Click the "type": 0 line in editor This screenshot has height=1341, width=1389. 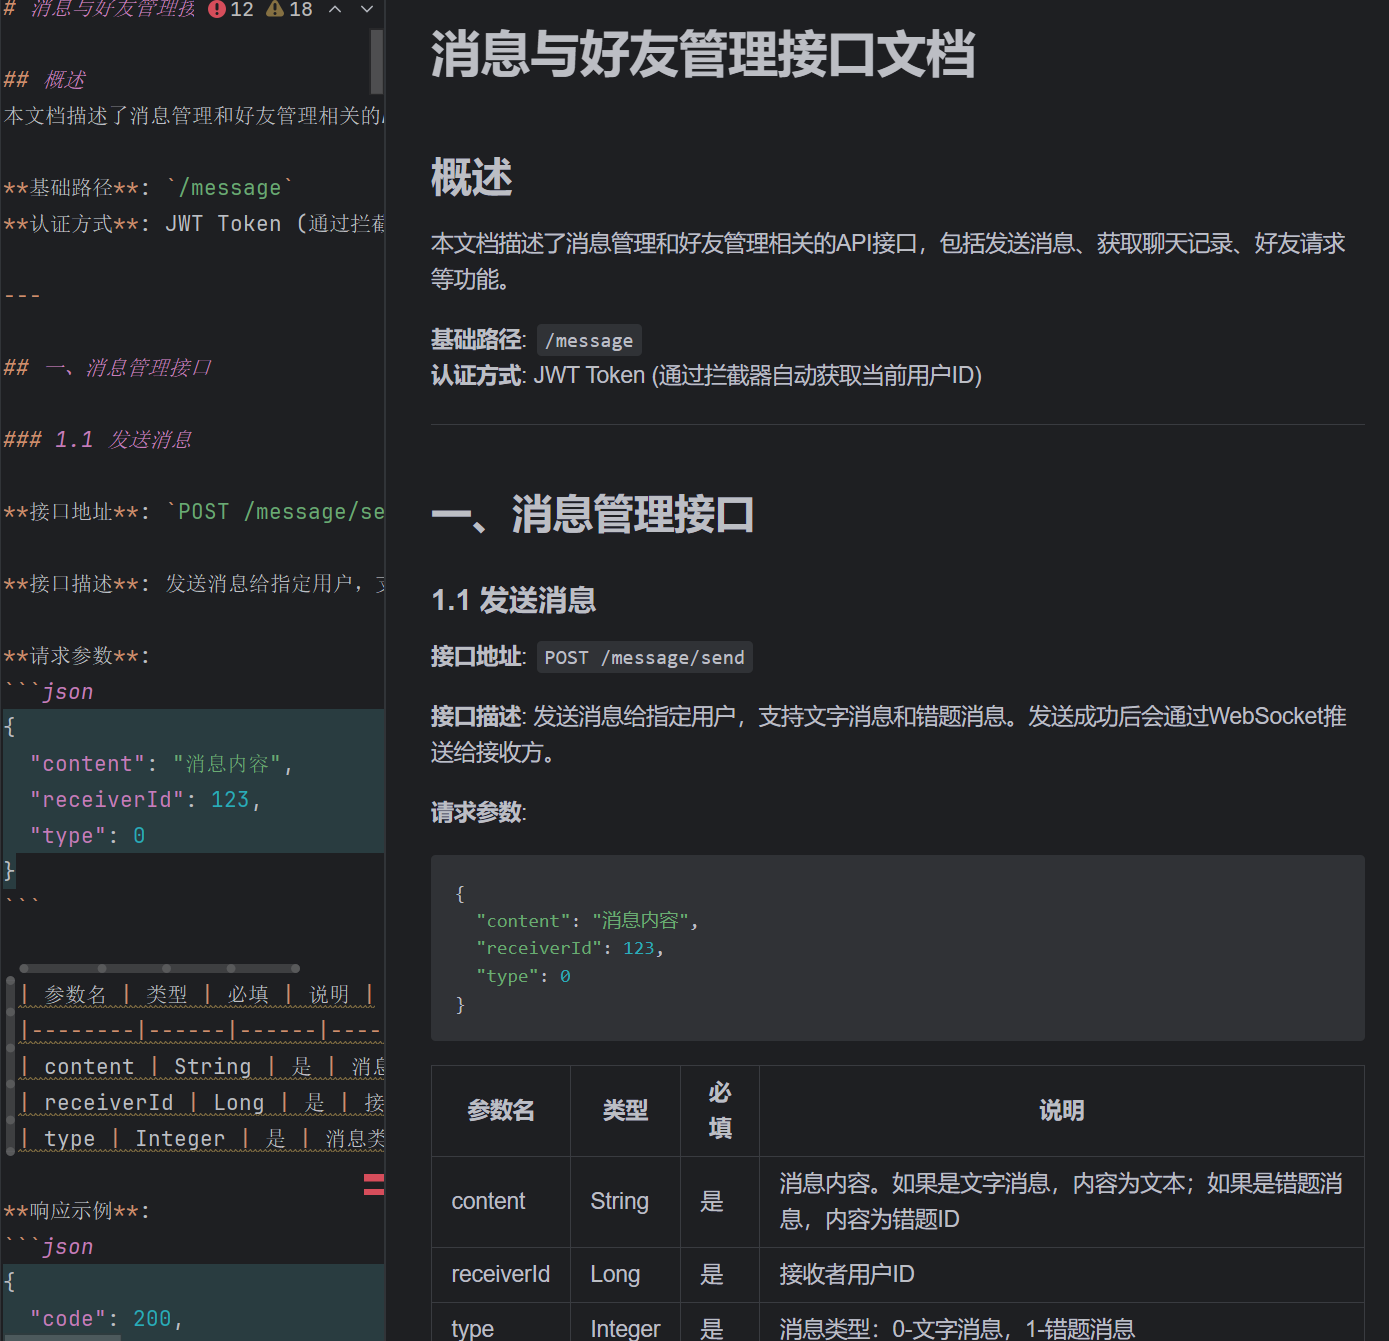point(87,835)
